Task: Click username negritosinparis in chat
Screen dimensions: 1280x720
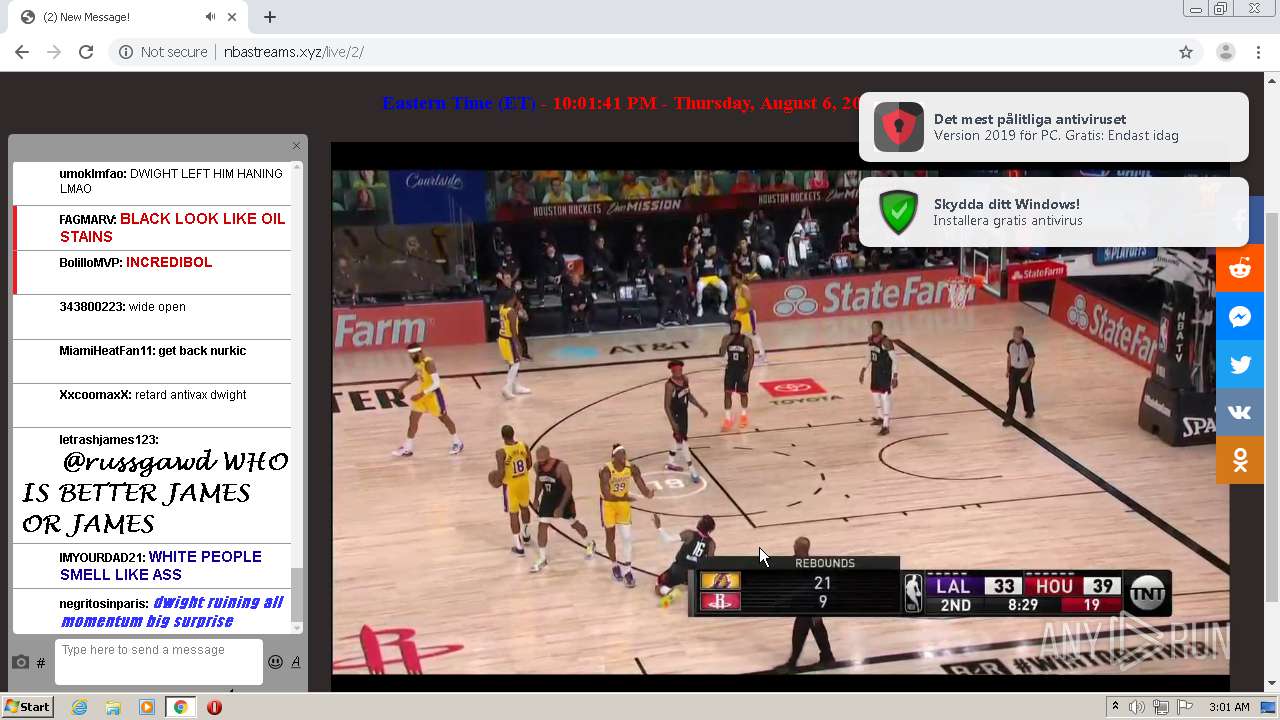Action: (104, 604)
